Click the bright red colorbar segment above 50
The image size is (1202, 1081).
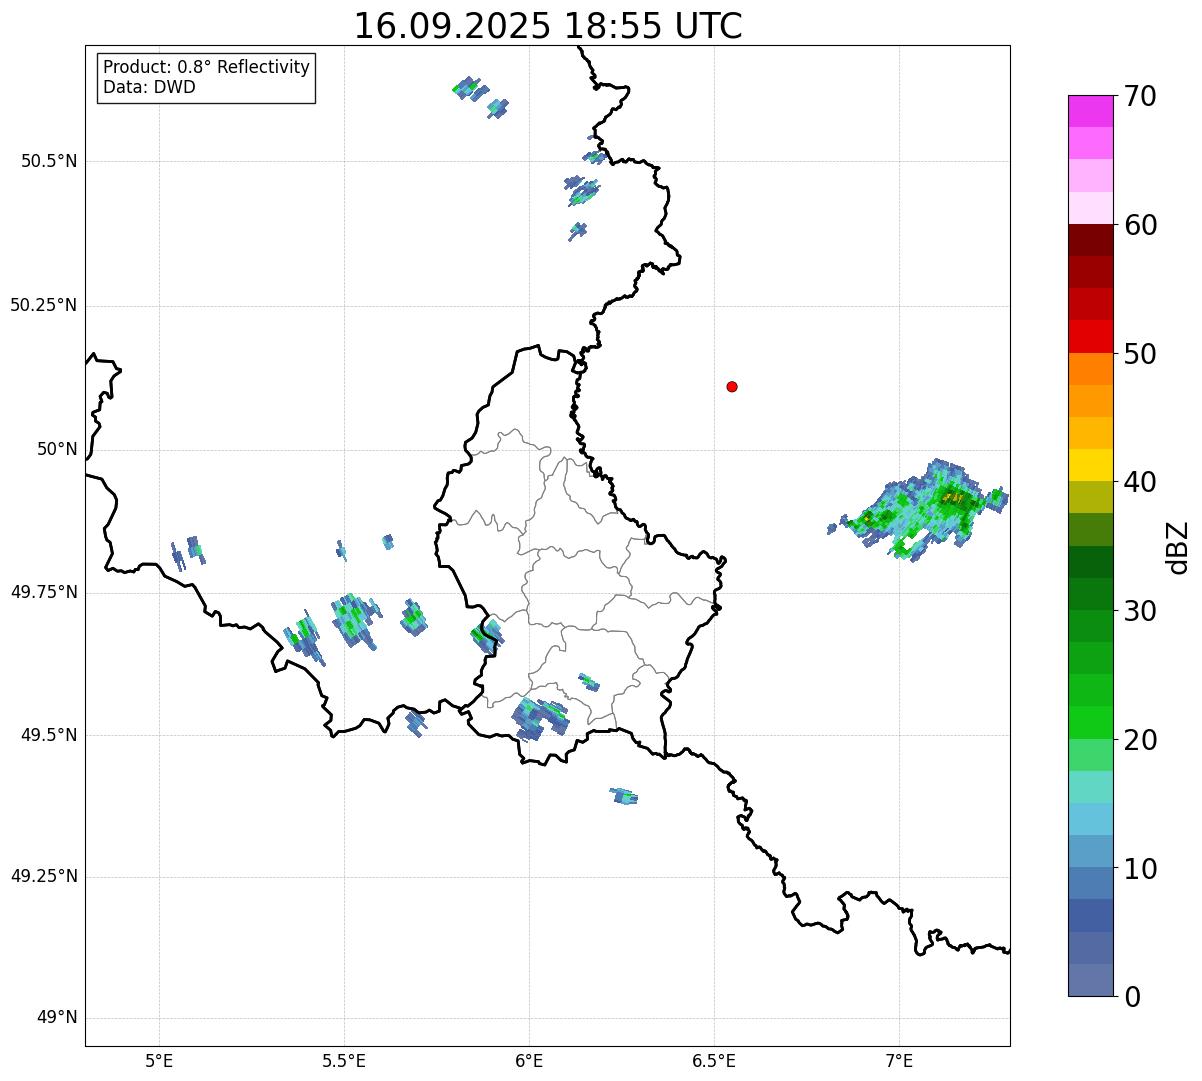pos(1090,337)
